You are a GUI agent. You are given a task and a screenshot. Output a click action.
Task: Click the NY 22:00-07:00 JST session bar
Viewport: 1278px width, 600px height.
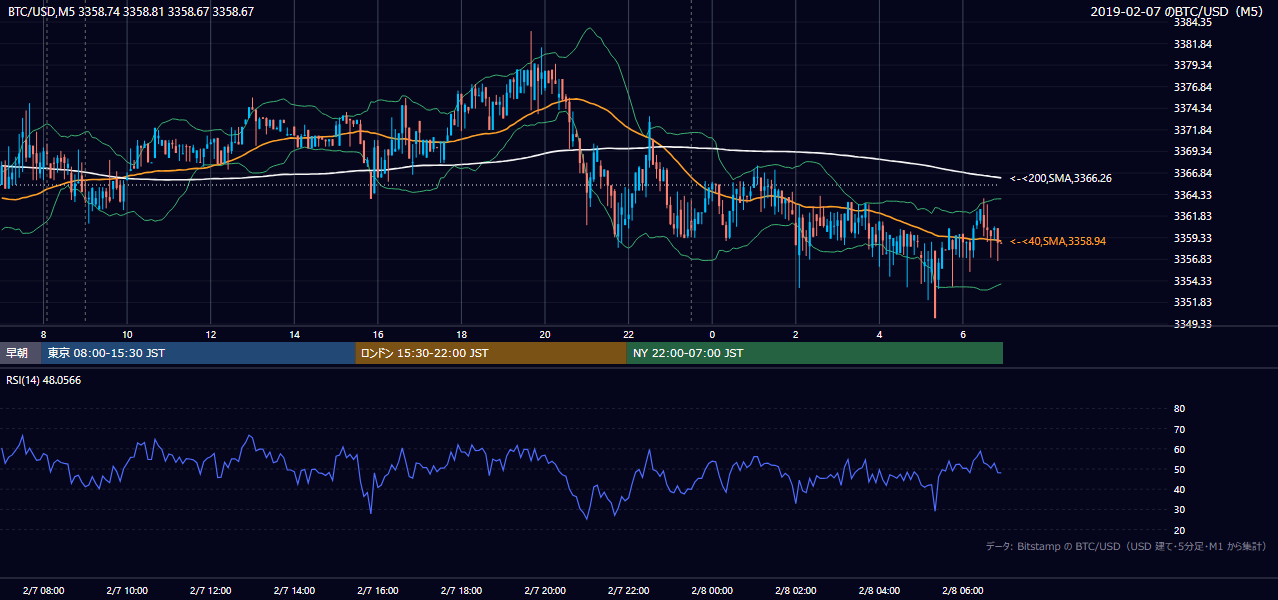(815, 353)
